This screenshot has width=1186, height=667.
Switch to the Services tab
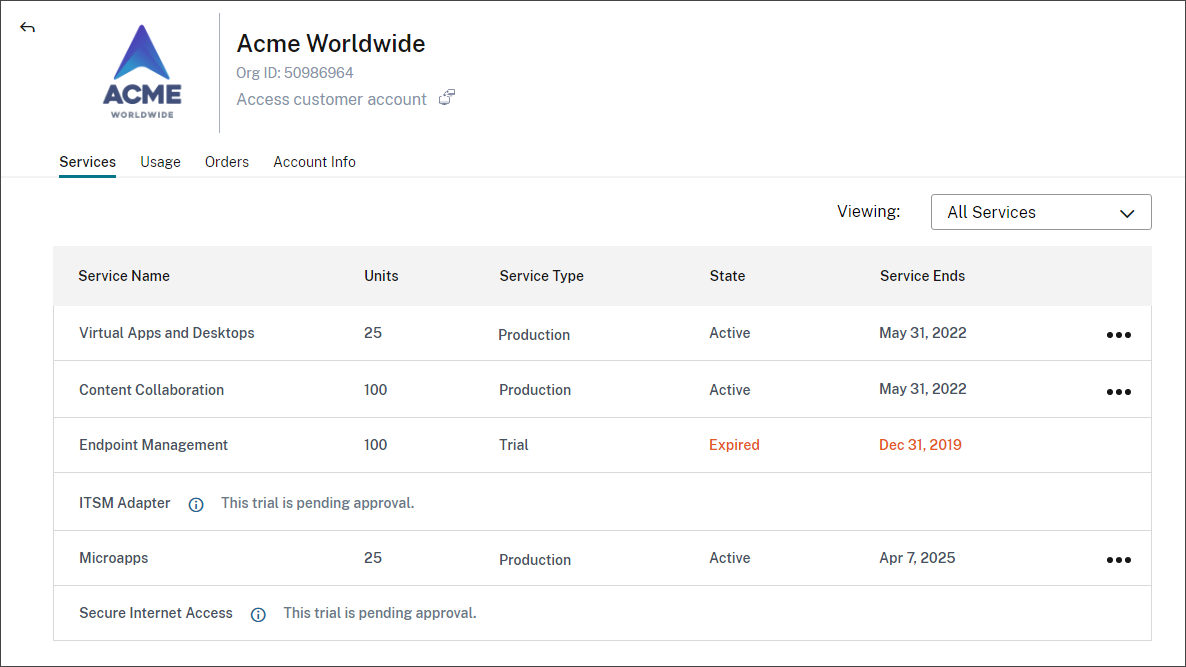click(88, 162)
